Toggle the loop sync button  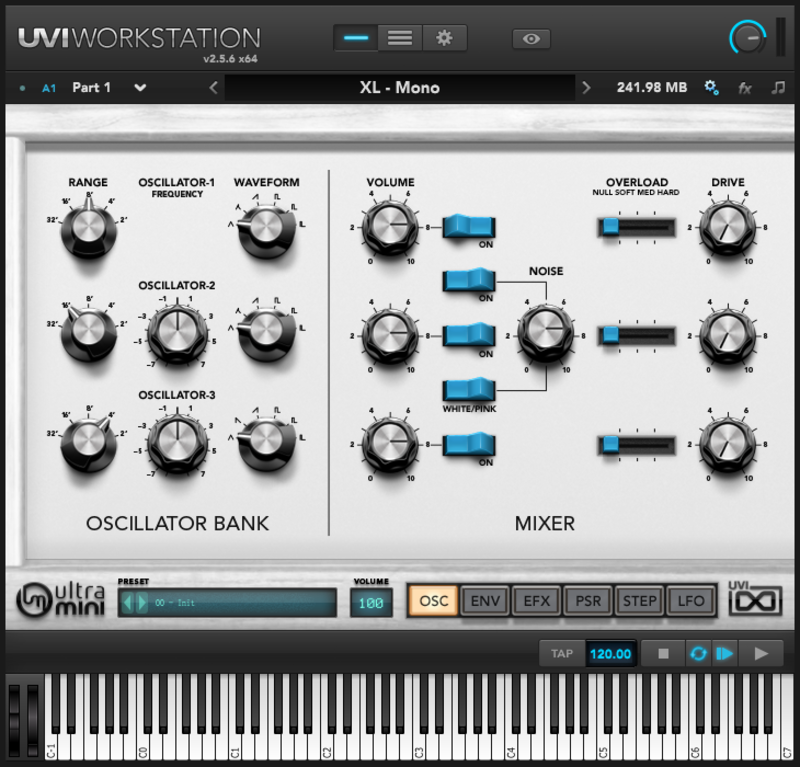point(698,654)
